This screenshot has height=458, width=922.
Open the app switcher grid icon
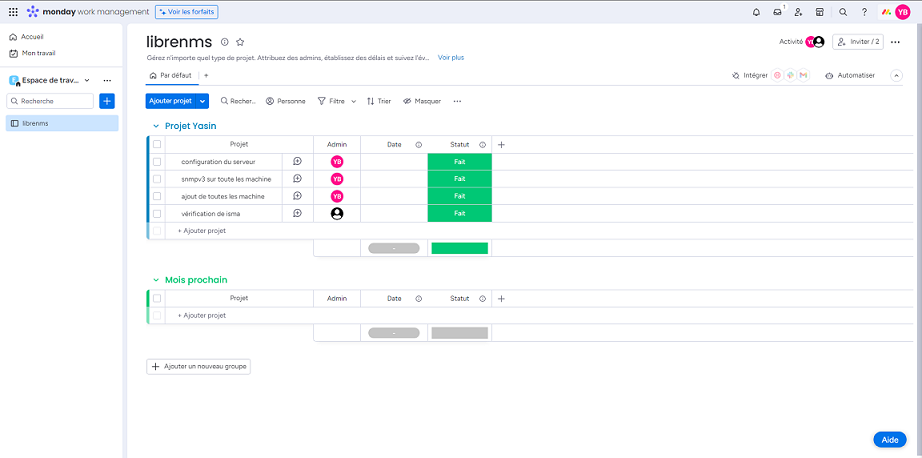click(x=13, y=12)
